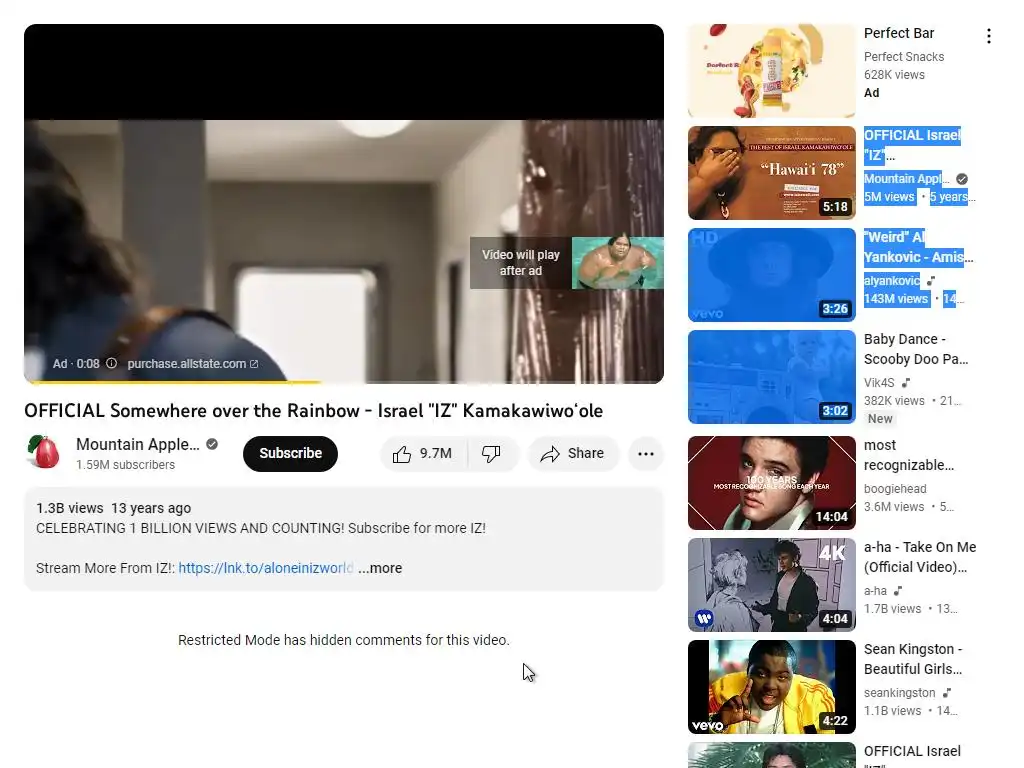Click 'Vik4S' channel name

[879, 383]
